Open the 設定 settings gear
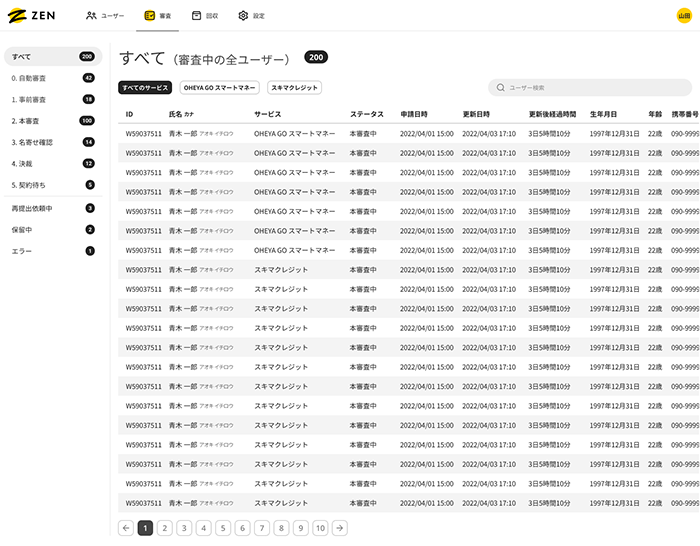Viewport: 700px width, 546px height. [251, 16]
